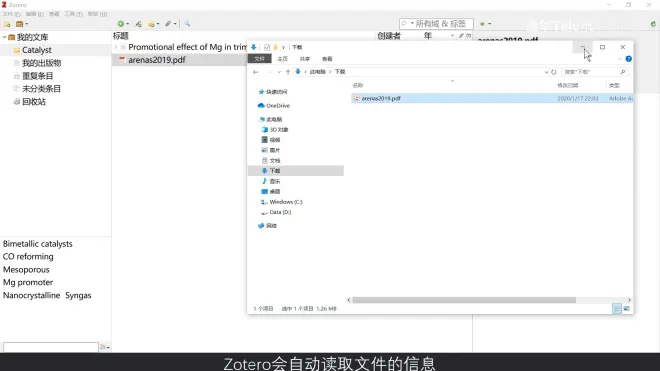
Task: Select arenas2019.pdf in Explorer file list
Action: click(492, 98)
